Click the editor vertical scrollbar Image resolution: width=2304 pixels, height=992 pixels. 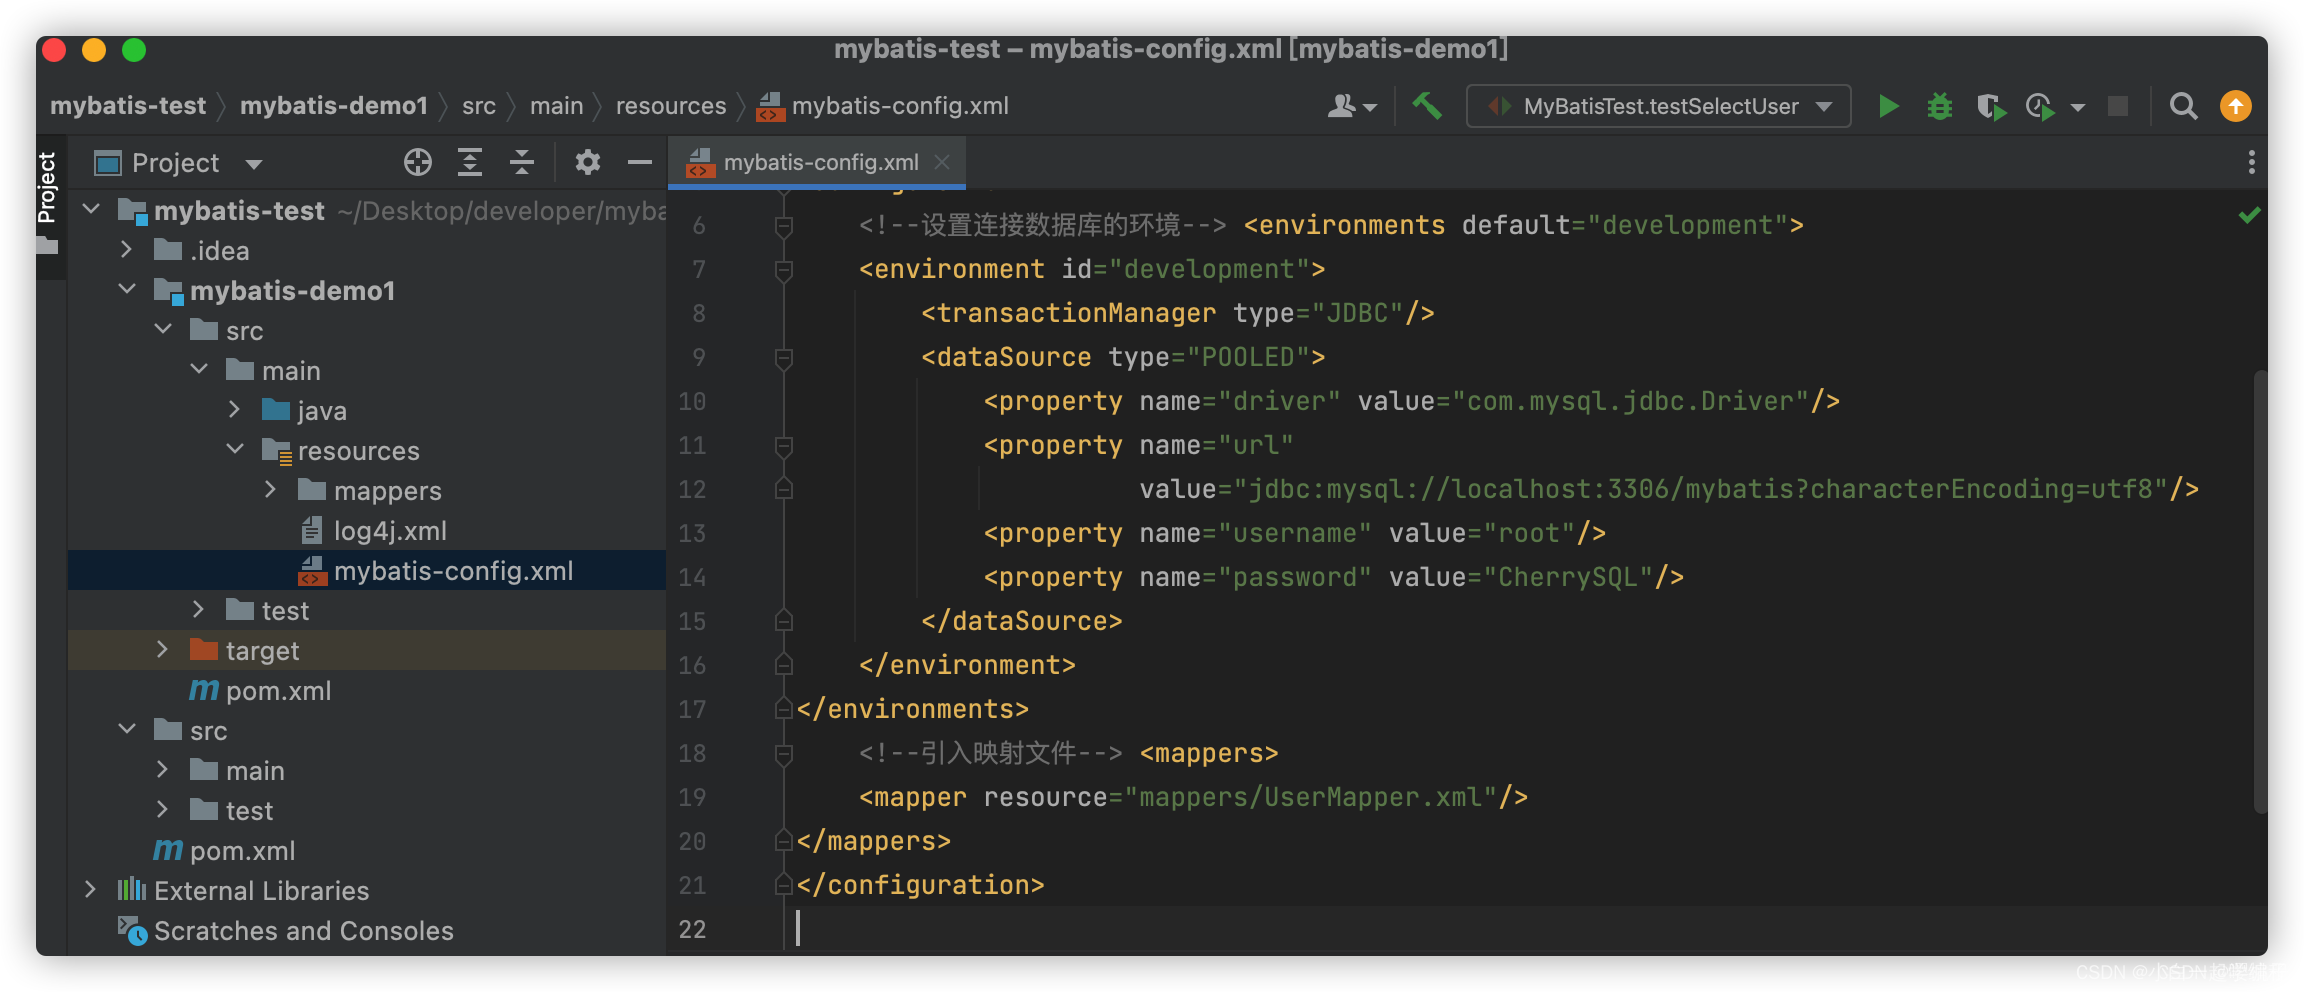tap(2260, 590)
